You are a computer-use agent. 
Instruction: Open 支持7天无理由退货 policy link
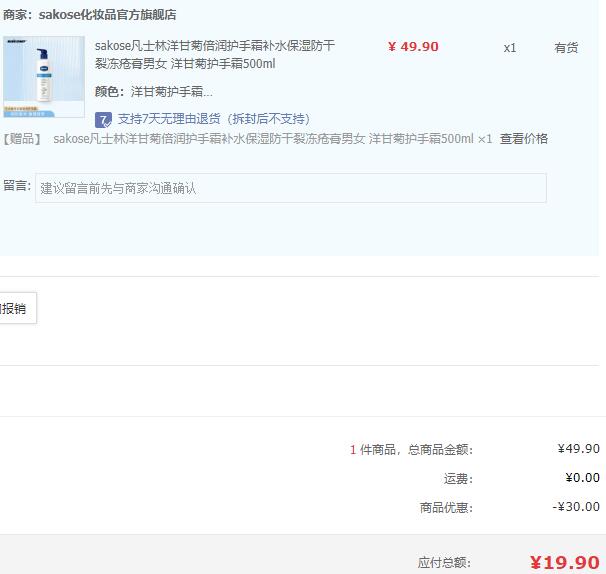point(214,119)
